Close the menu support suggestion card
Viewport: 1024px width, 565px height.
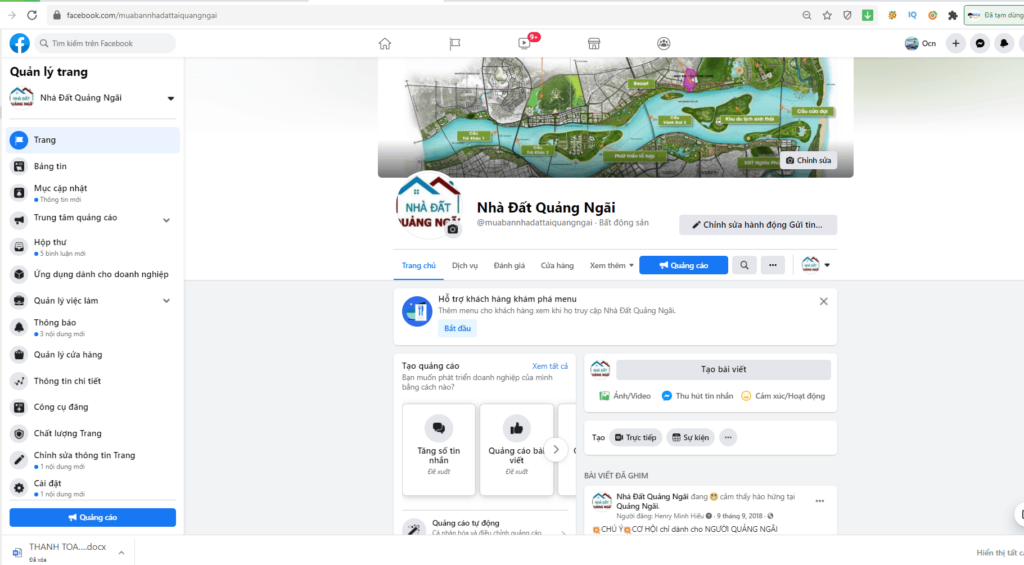824,301
